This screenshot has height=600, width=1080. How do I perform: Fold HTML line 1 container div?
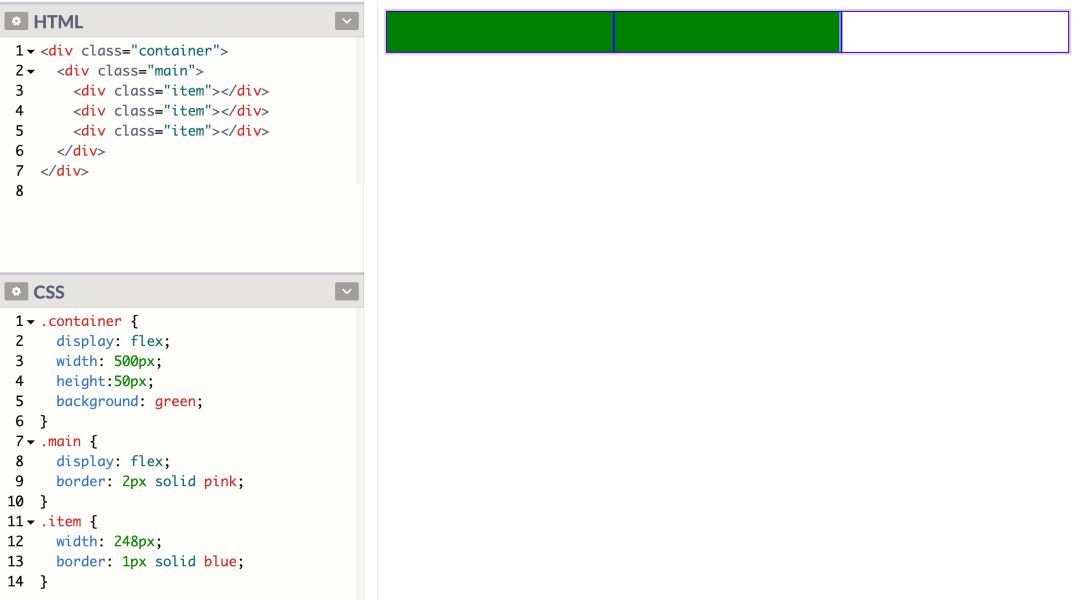(x=31, y=52)
